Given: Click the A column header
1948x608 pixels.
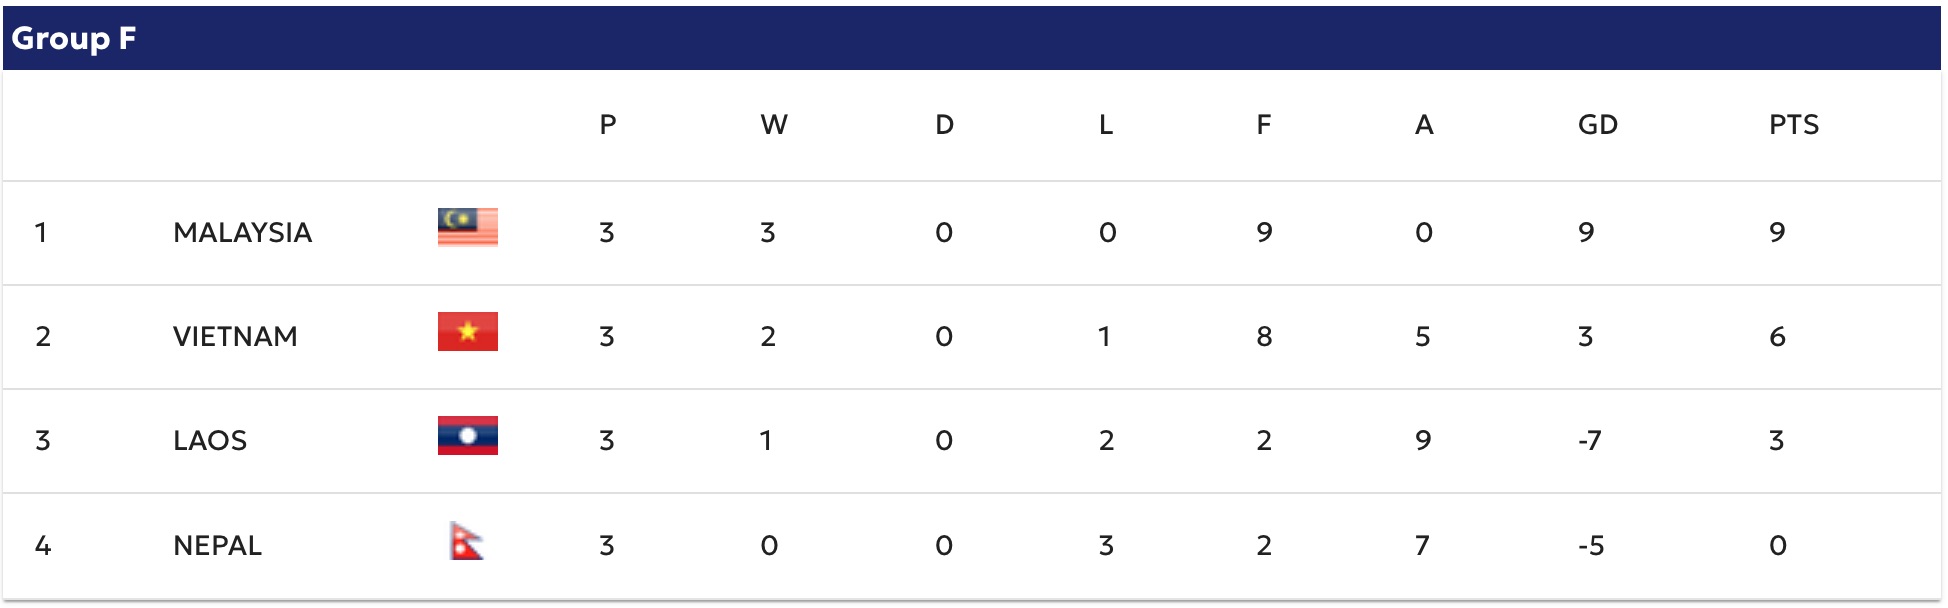Looking at the screenshot, I should click(x=1424, y=125).
